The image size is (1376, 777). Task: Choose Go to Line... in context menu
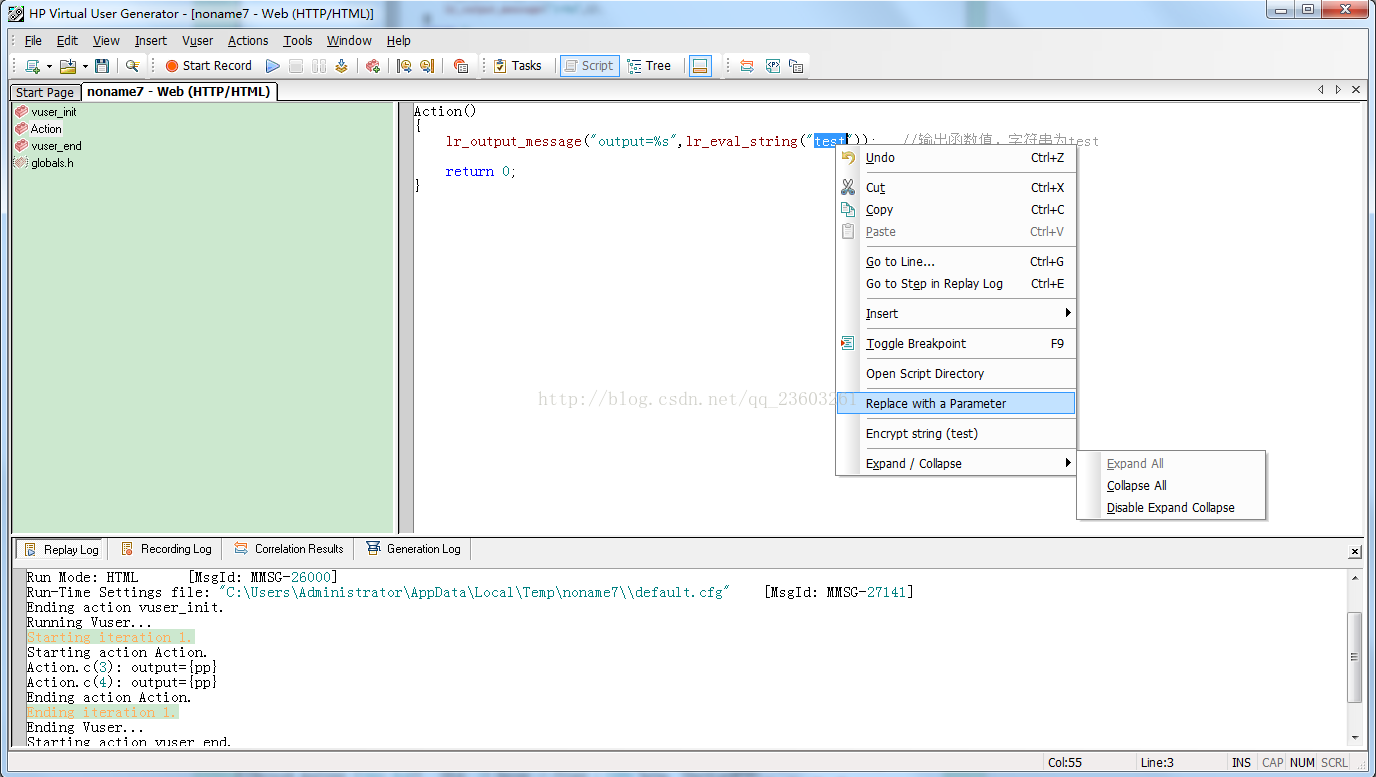pos(955,262)
